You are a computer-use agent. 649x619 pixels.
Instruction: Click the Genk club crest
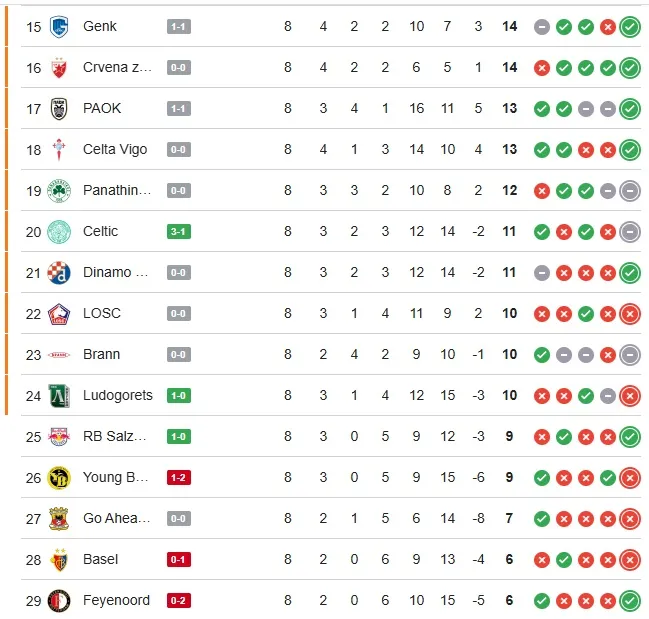60,26
